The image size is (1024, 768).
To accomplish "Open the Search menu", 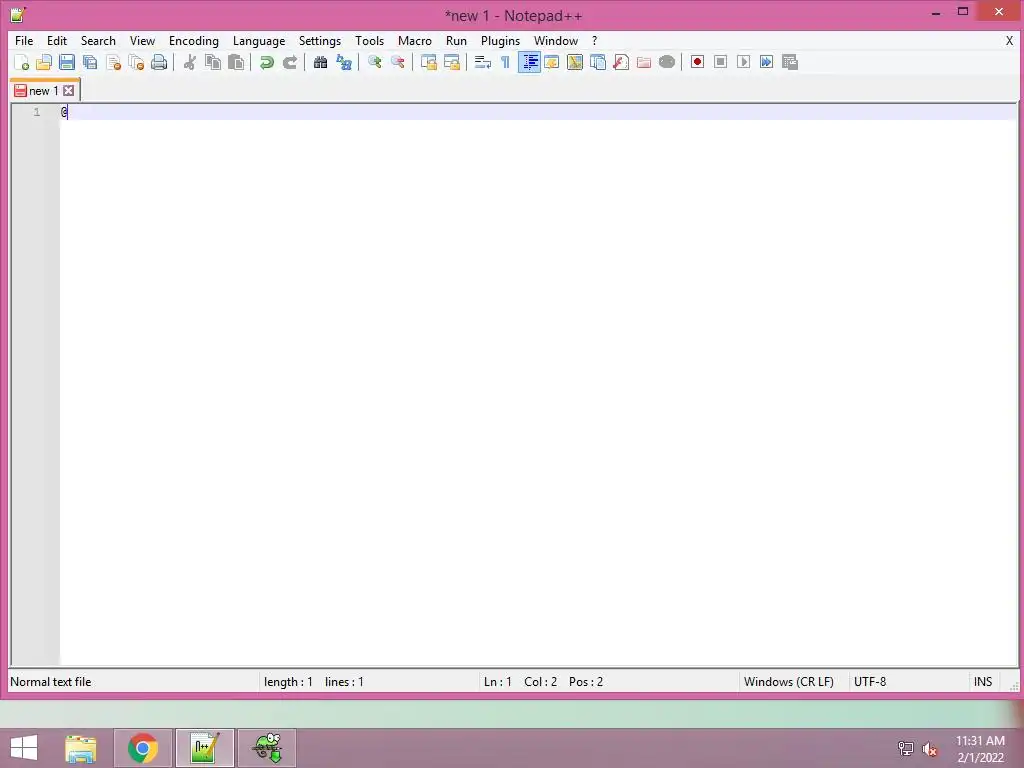I will pos(98,40).
